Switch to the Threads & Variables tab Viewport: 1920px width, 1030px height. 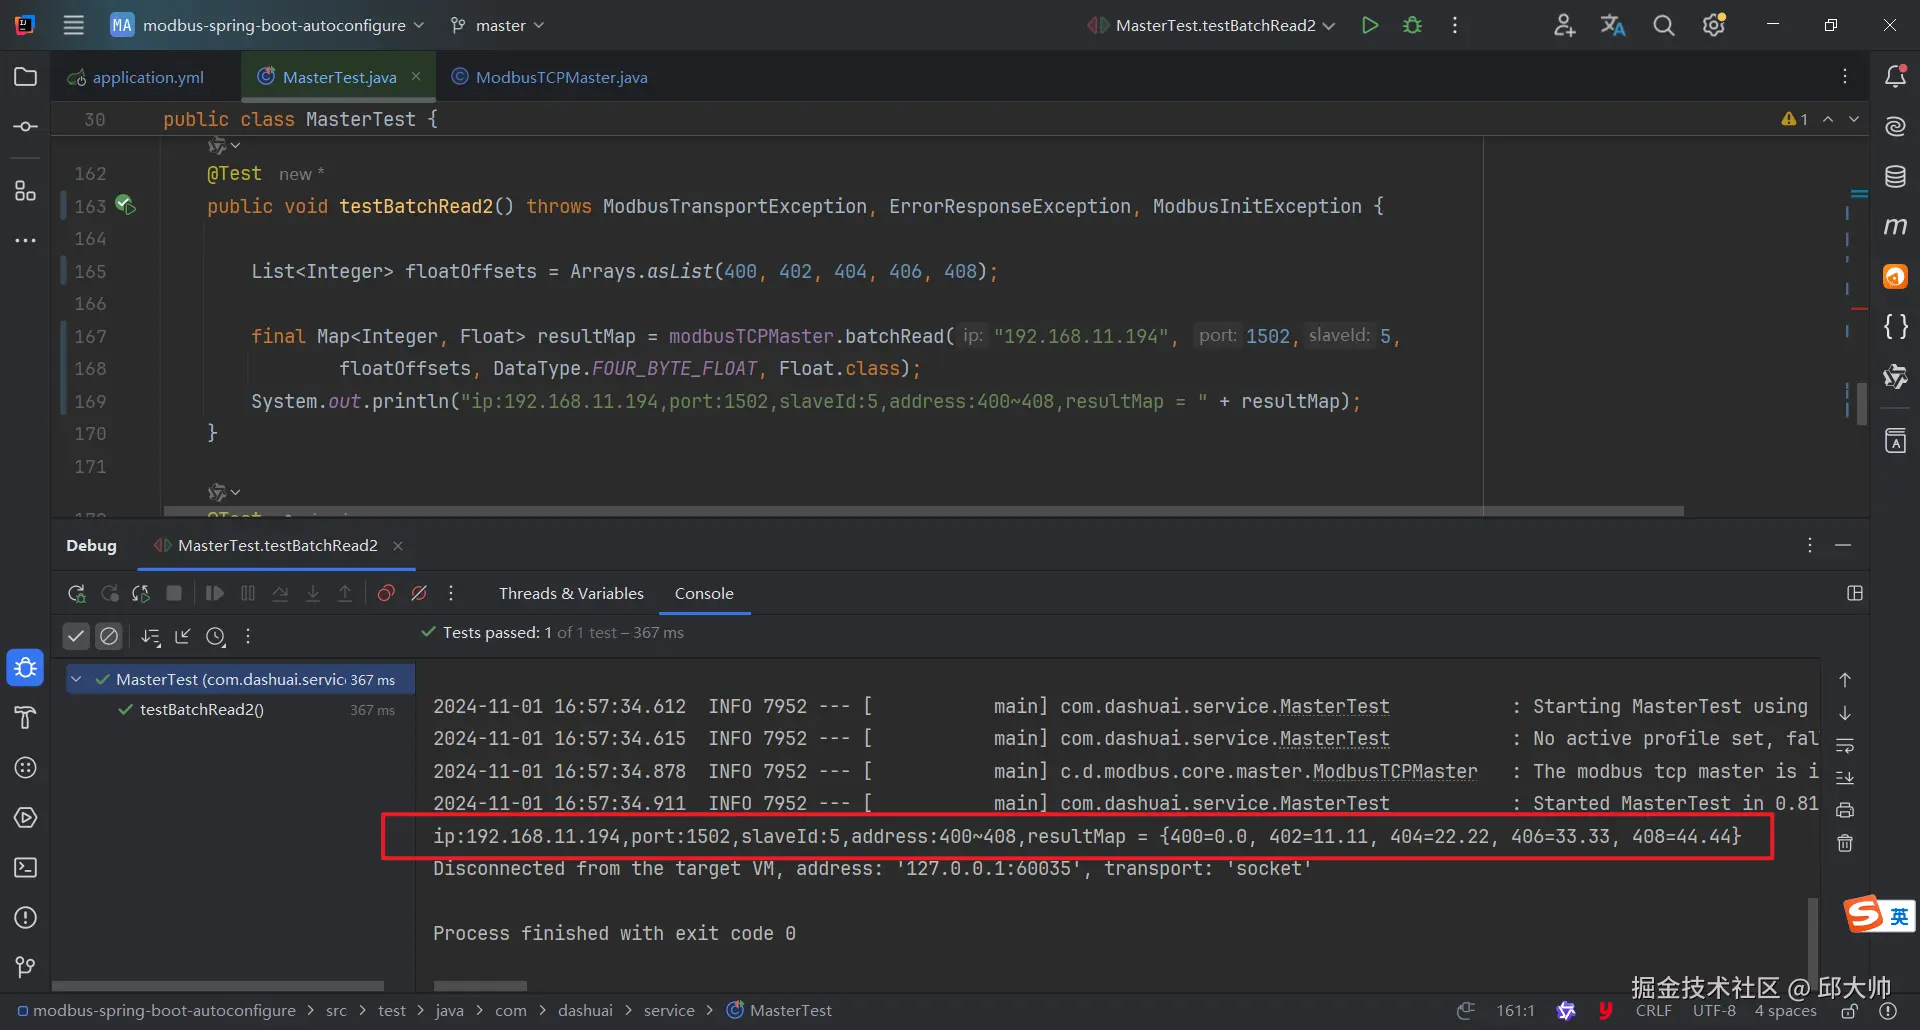[x=571, y=594]
